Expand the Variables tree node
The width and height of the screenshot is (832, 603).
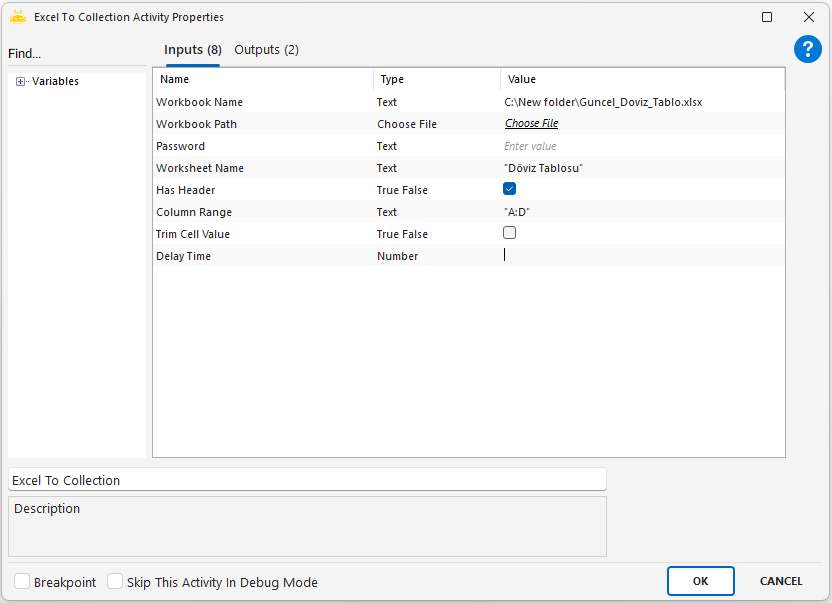tap(20, 82)
